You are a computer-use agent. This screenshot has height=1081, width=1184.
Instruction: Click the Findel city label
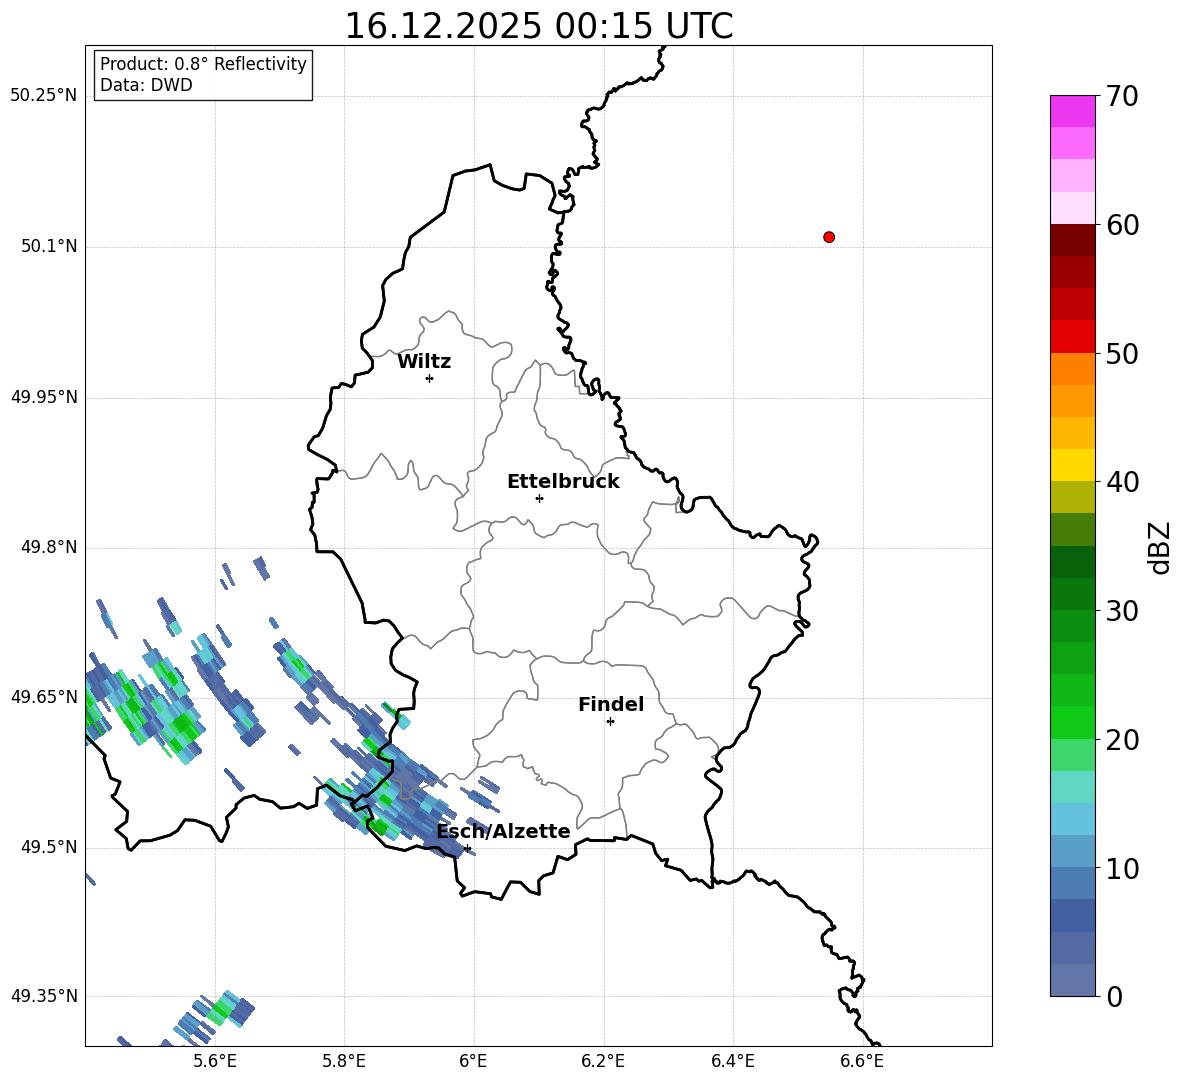click(x=611, y=704)
